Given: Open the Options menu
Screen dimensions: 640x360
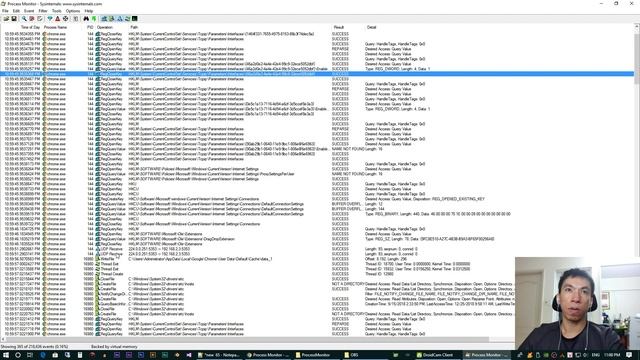Looking at the screenshot, I should coord(73,11).
